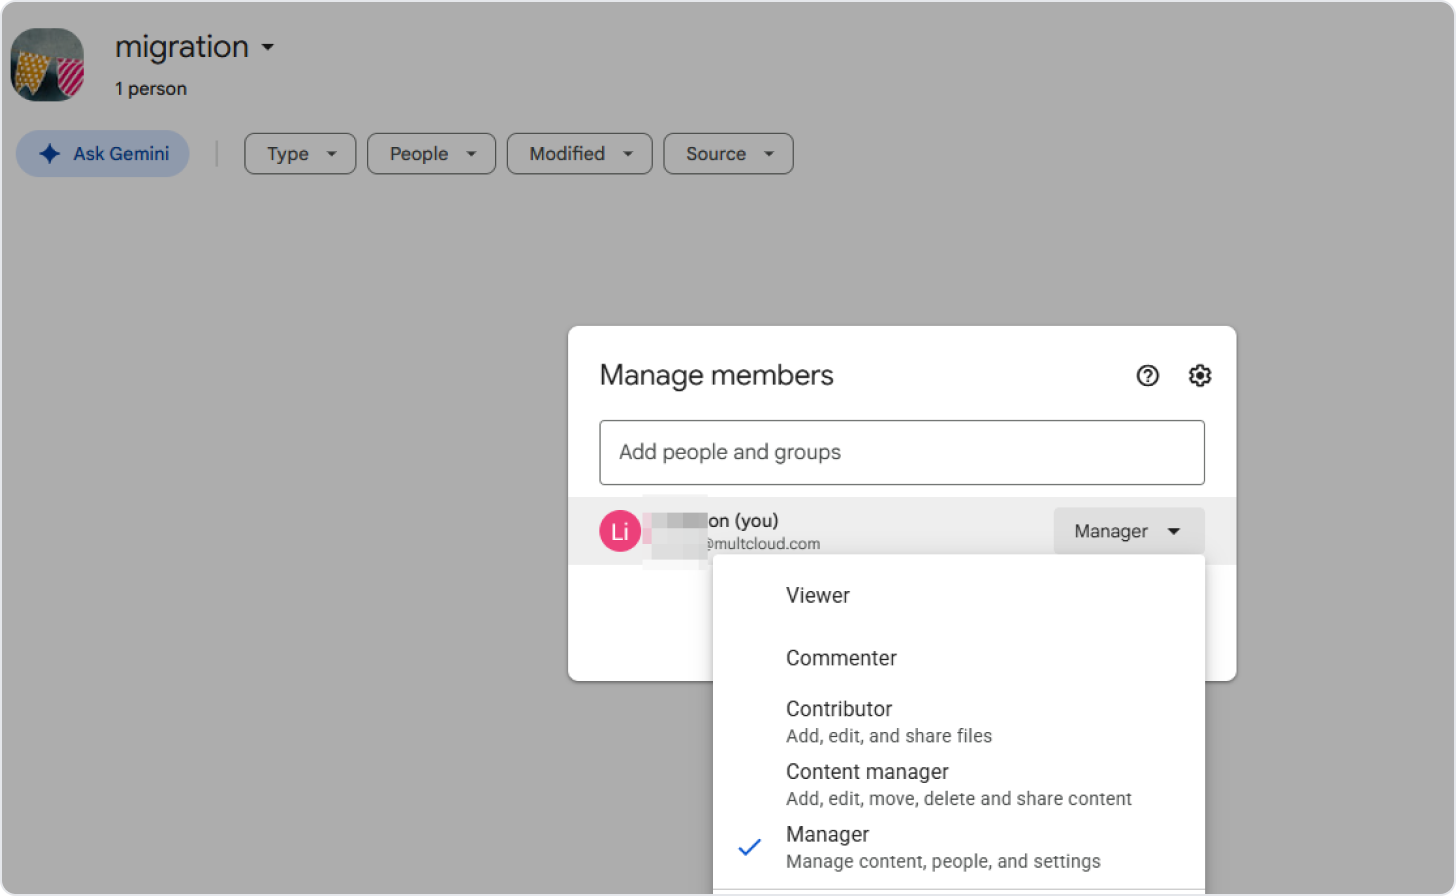The image size is (1456, 896).
Task: Choose the Contributor role
Action: (959, 721)
